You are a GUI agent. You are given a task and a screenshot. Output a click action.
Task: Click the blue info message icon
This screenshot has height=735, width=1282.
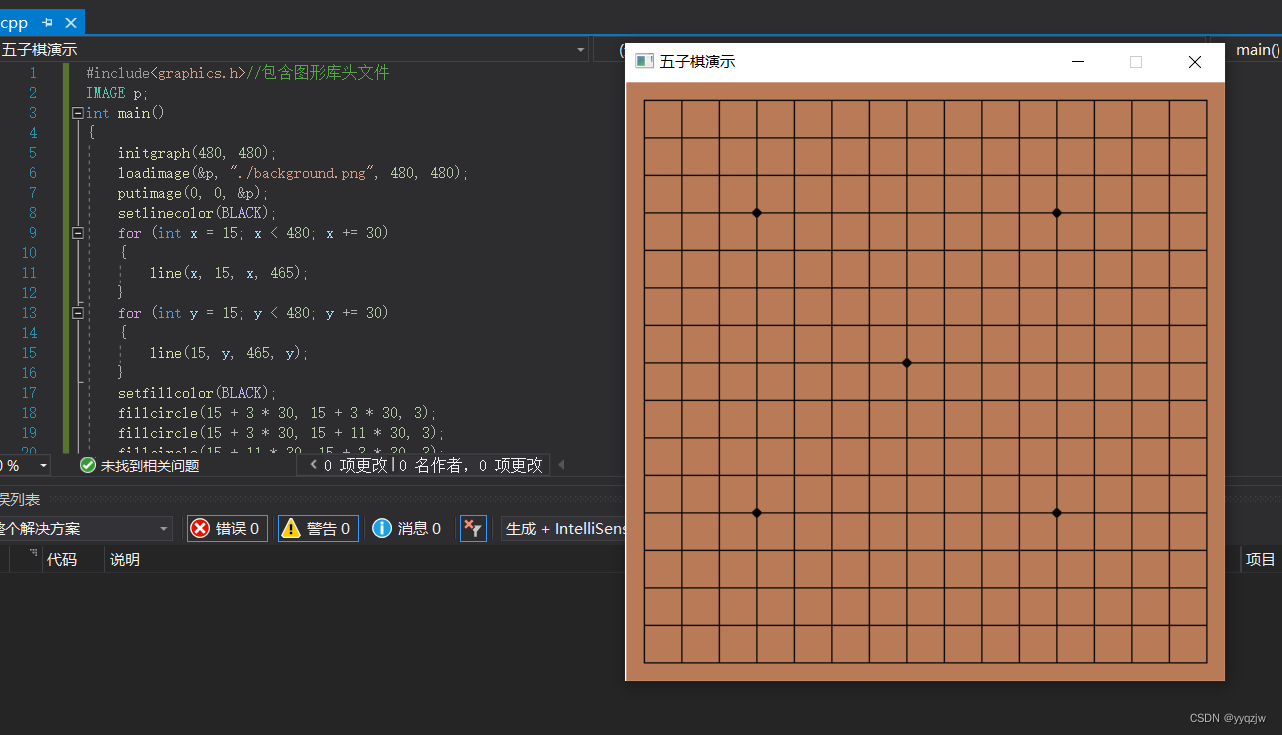(x=381, y=528)
